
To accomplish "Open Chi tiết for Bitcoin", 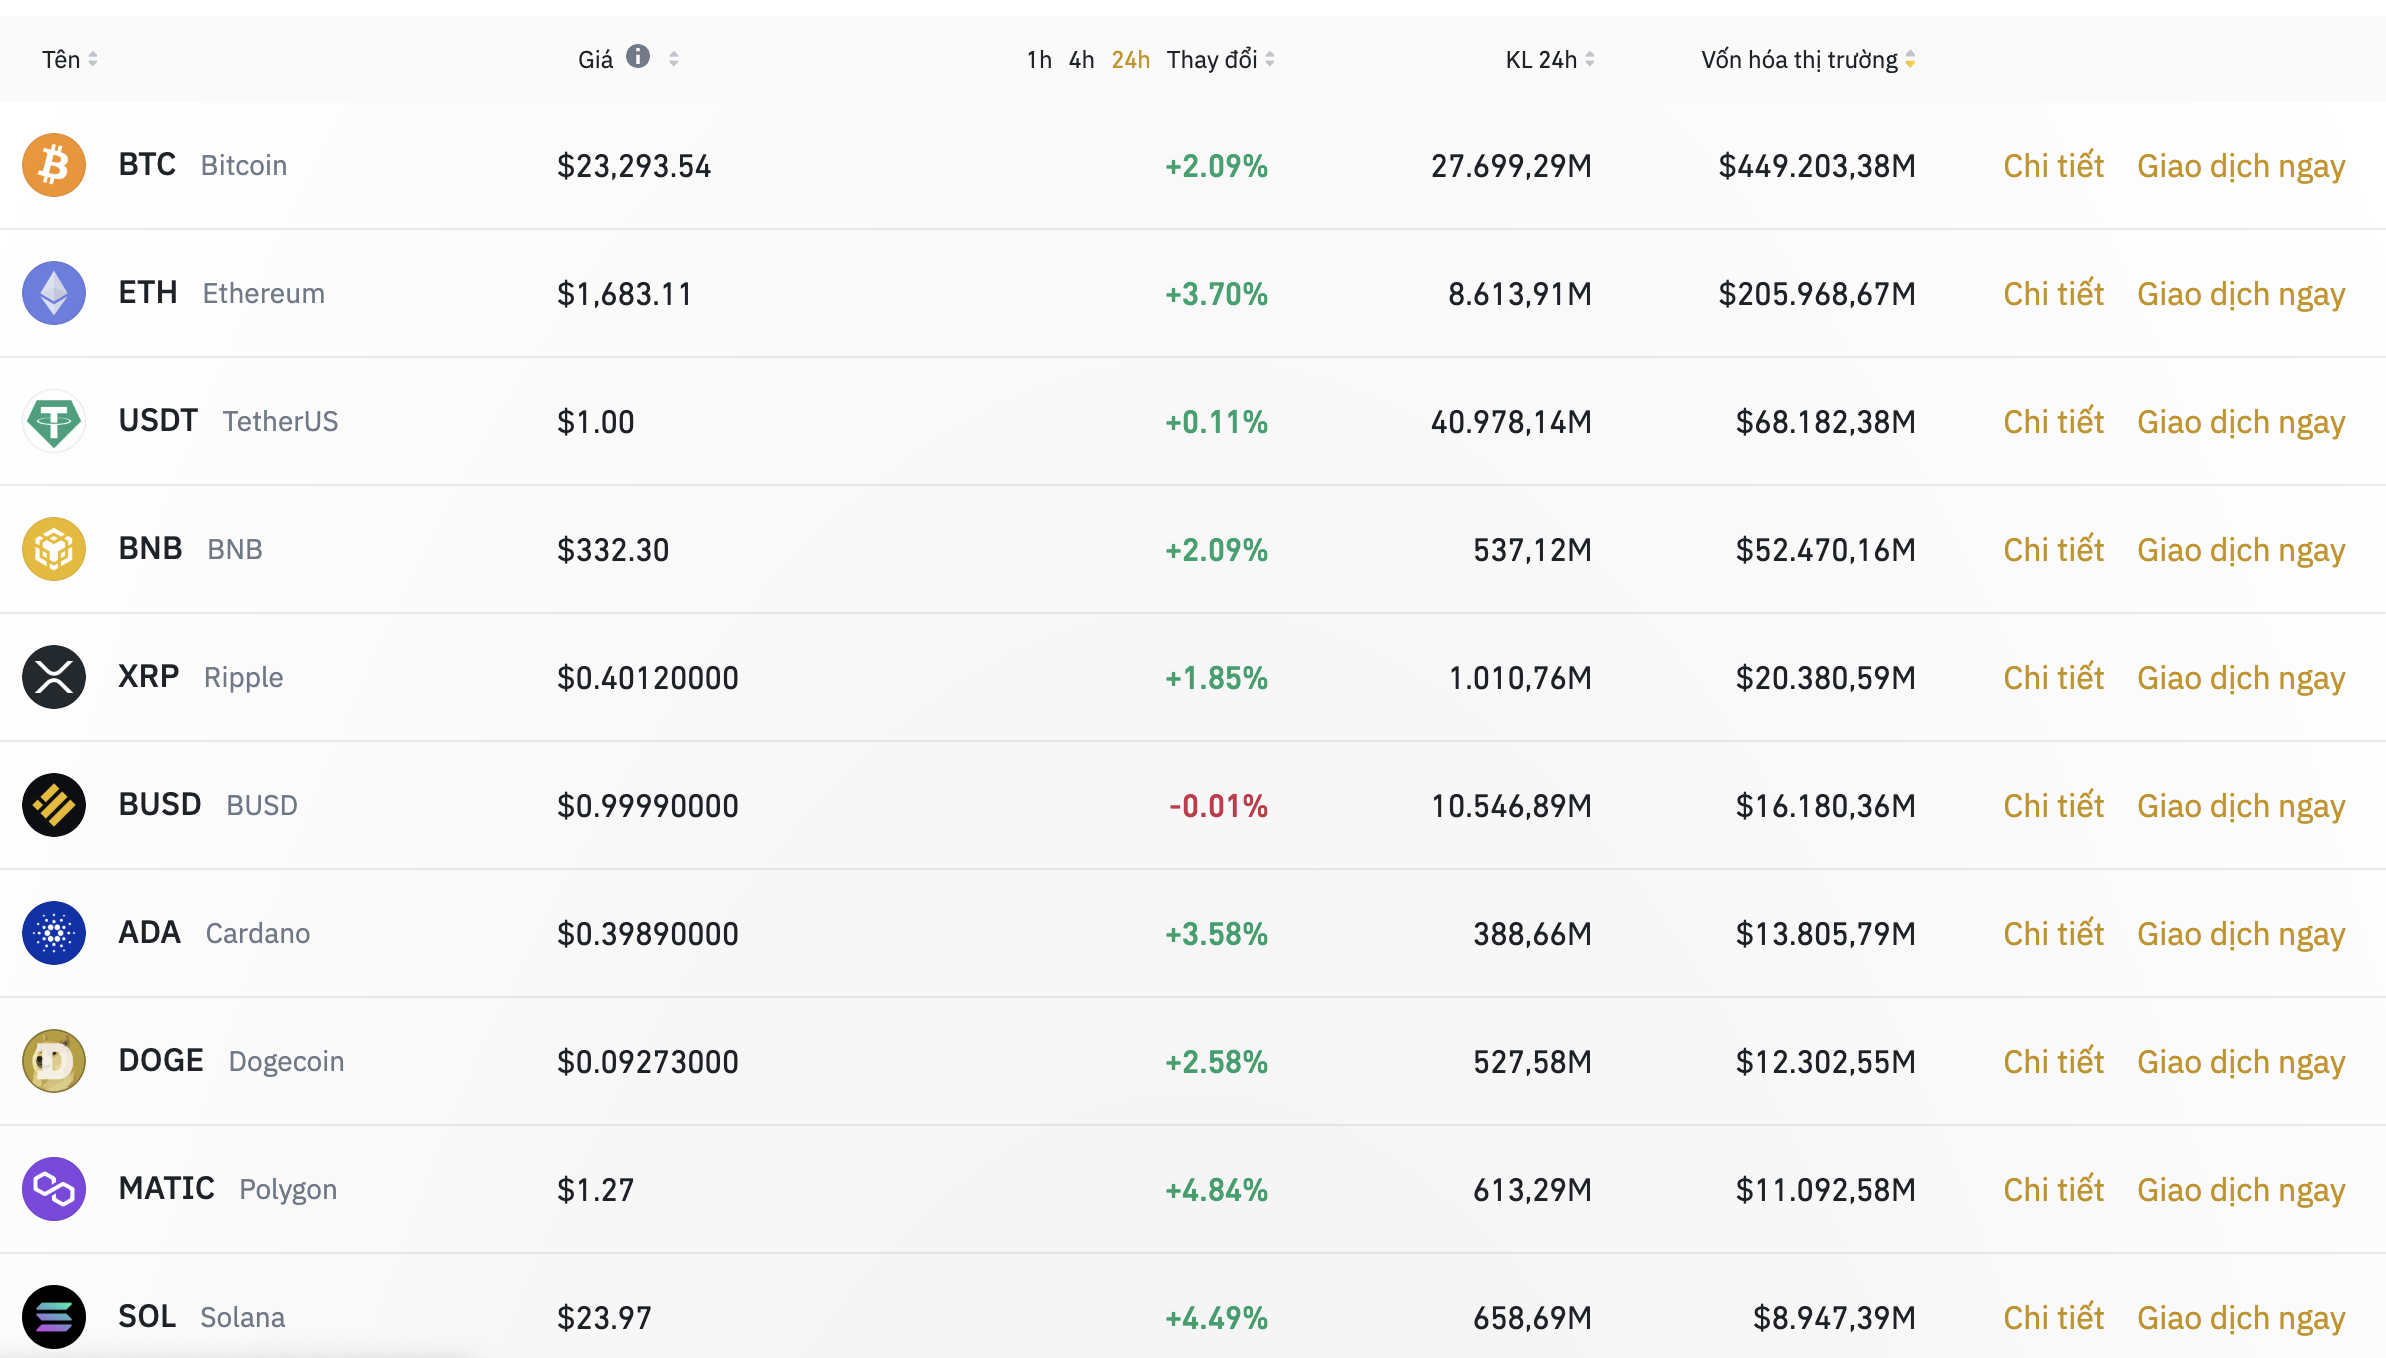I will pyautogui.click(x=2053, y=165).
